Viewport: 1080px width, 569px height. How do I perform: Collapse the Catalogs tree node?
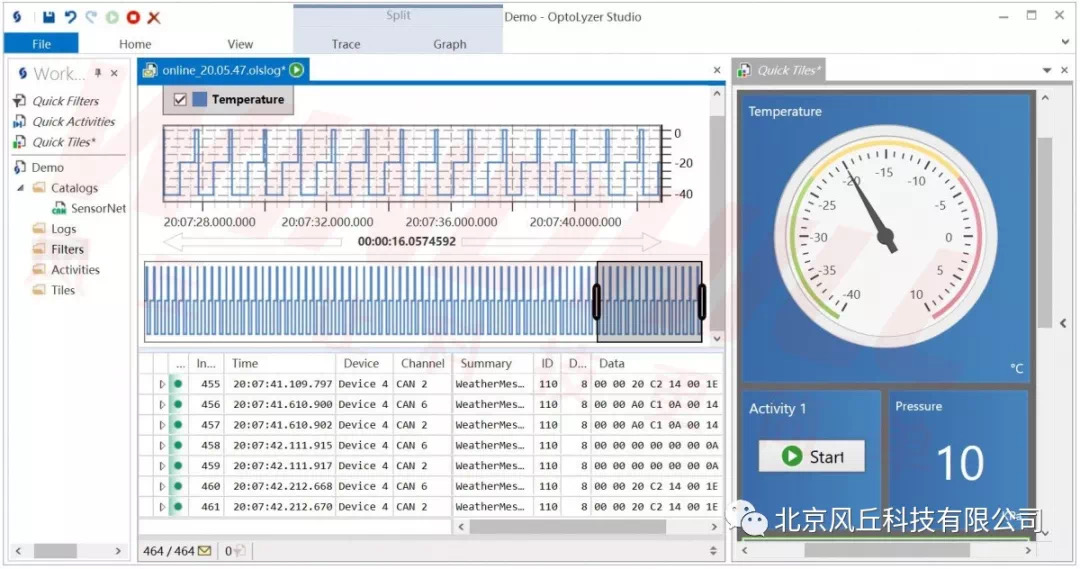pyautogui.click(x=21, y=188)
